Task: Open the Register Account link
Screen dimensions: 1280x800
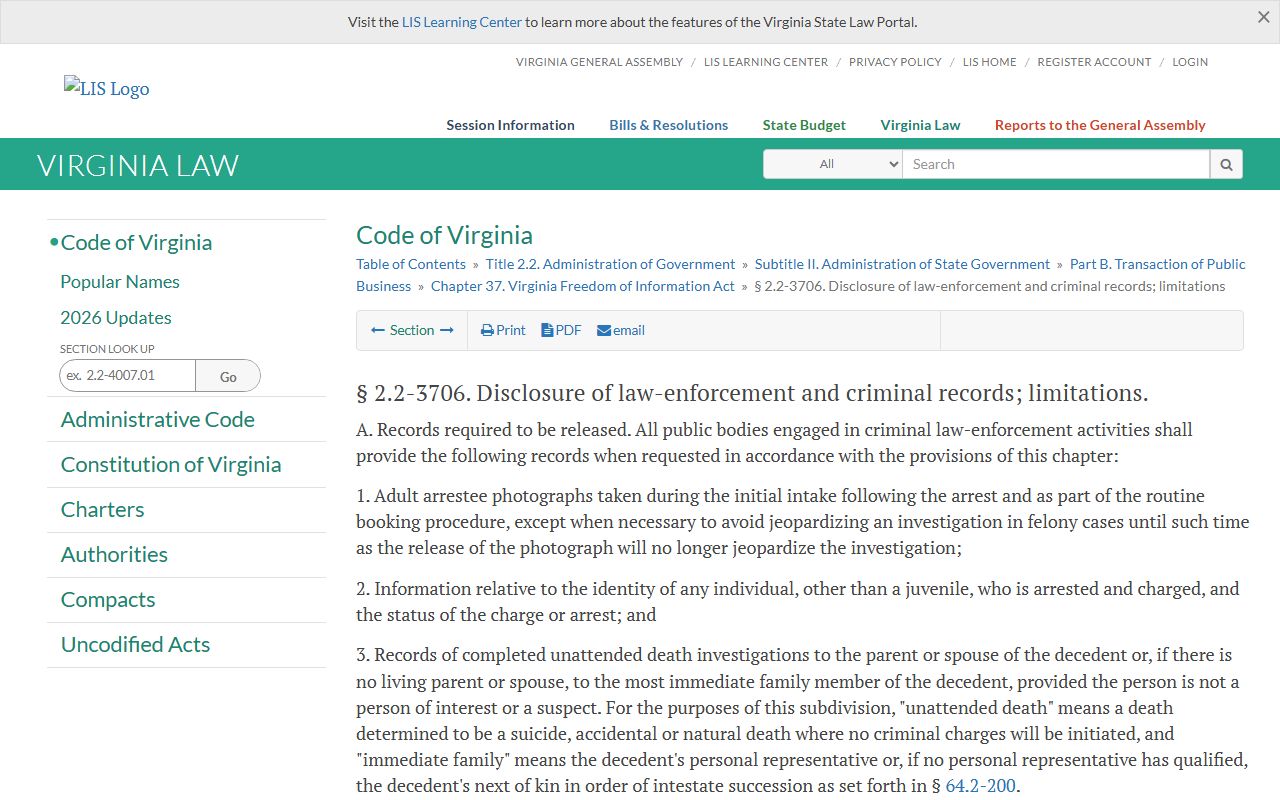Action: [1094, 62]
